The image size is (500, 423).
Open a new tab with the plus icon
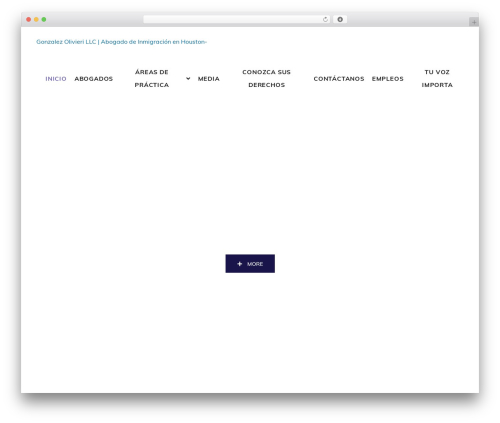tap(474, 22)
